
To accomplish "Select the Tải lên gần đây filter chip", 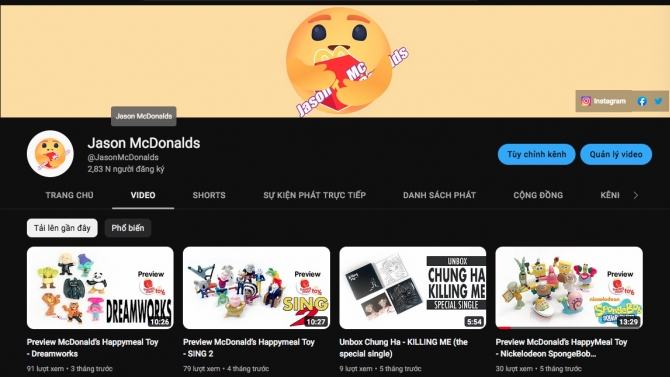I will 62,228.
